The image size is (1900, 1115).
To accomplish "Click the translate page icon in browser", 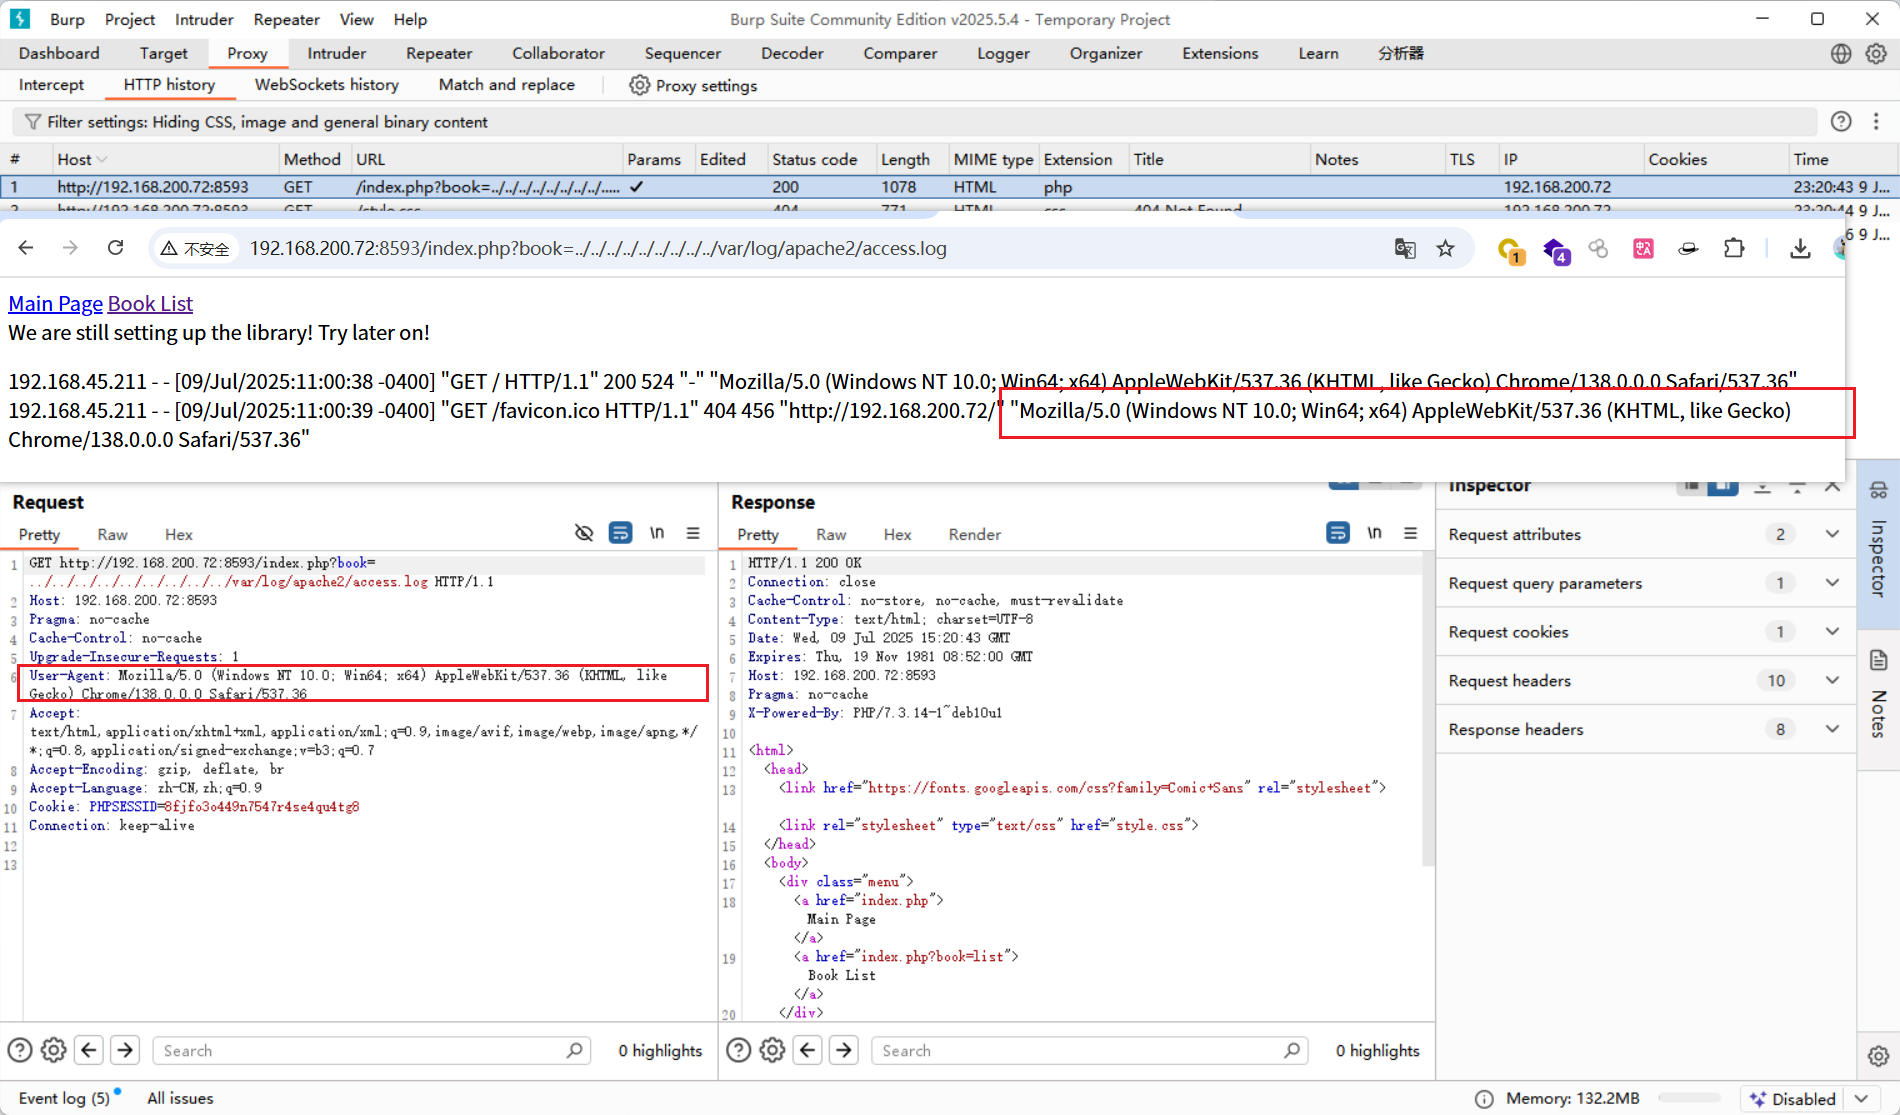I will coord(1405,249).
